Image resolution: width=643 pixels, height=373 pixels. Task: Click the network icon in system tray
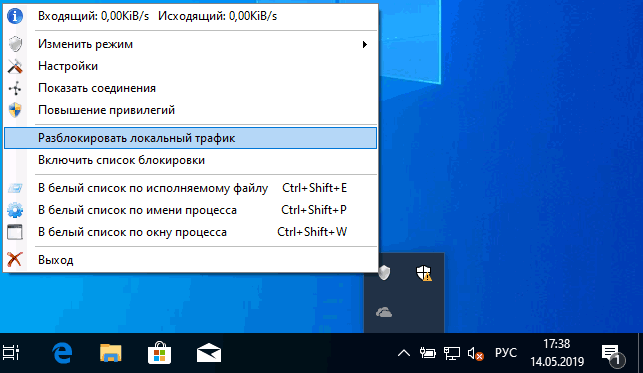click(x=451, y=353)
